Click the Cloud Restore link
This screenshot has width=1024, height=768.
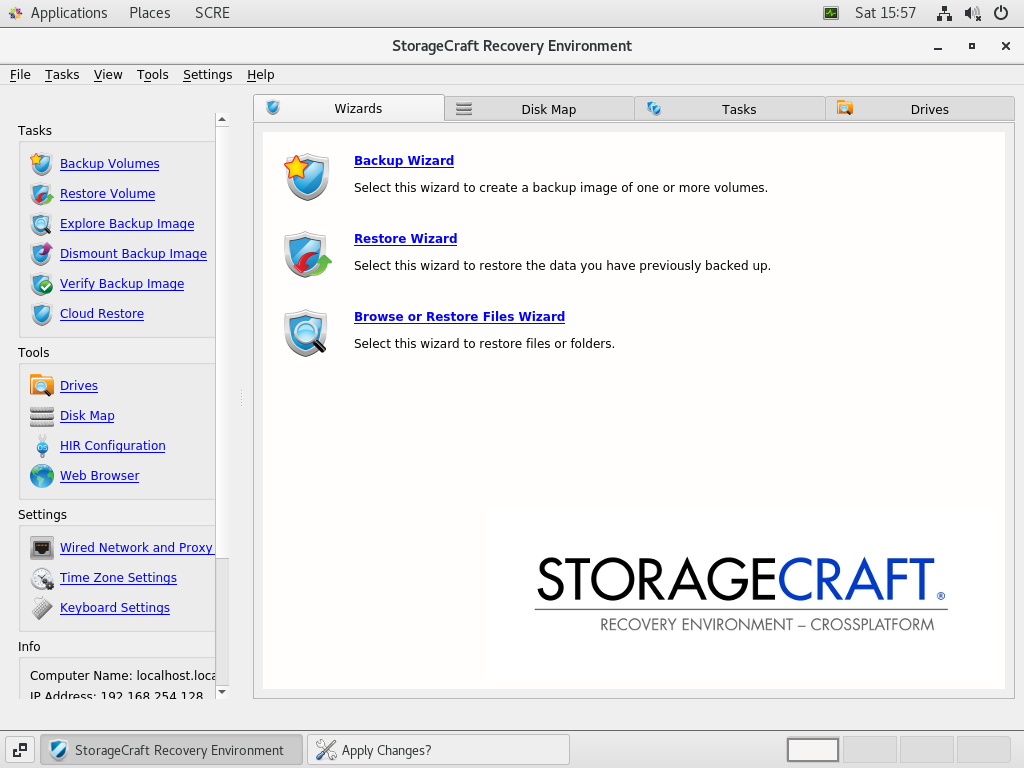(x=102, y=313)
